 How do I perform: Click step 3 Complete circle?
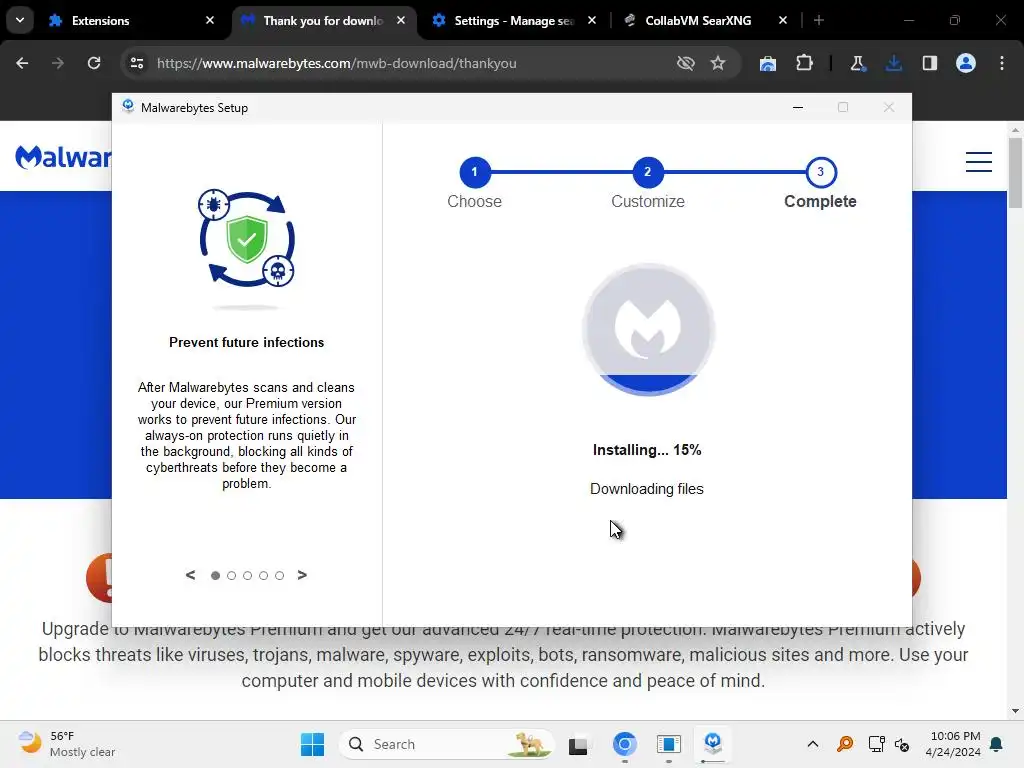[x=820, y=172]
